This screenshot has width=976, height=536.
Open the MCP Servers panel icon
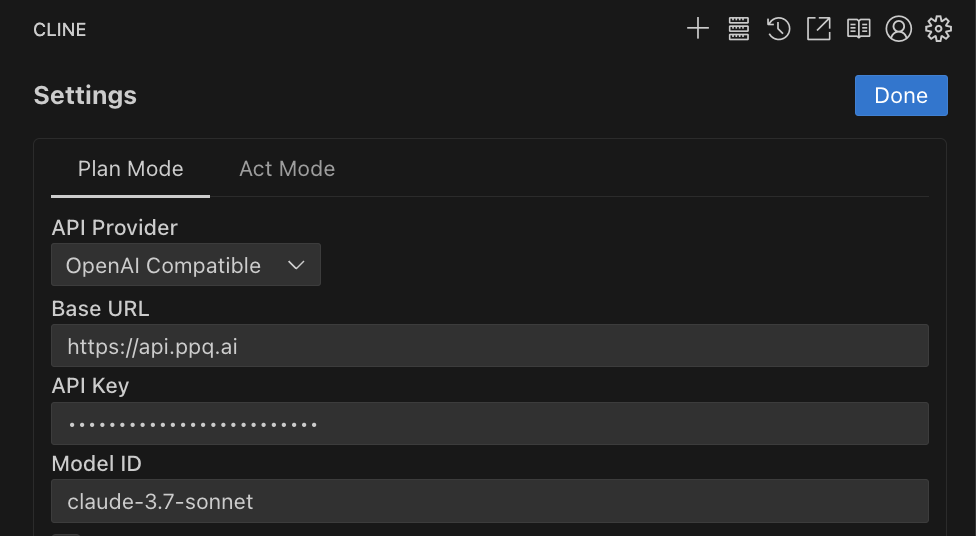pos(738,29)
